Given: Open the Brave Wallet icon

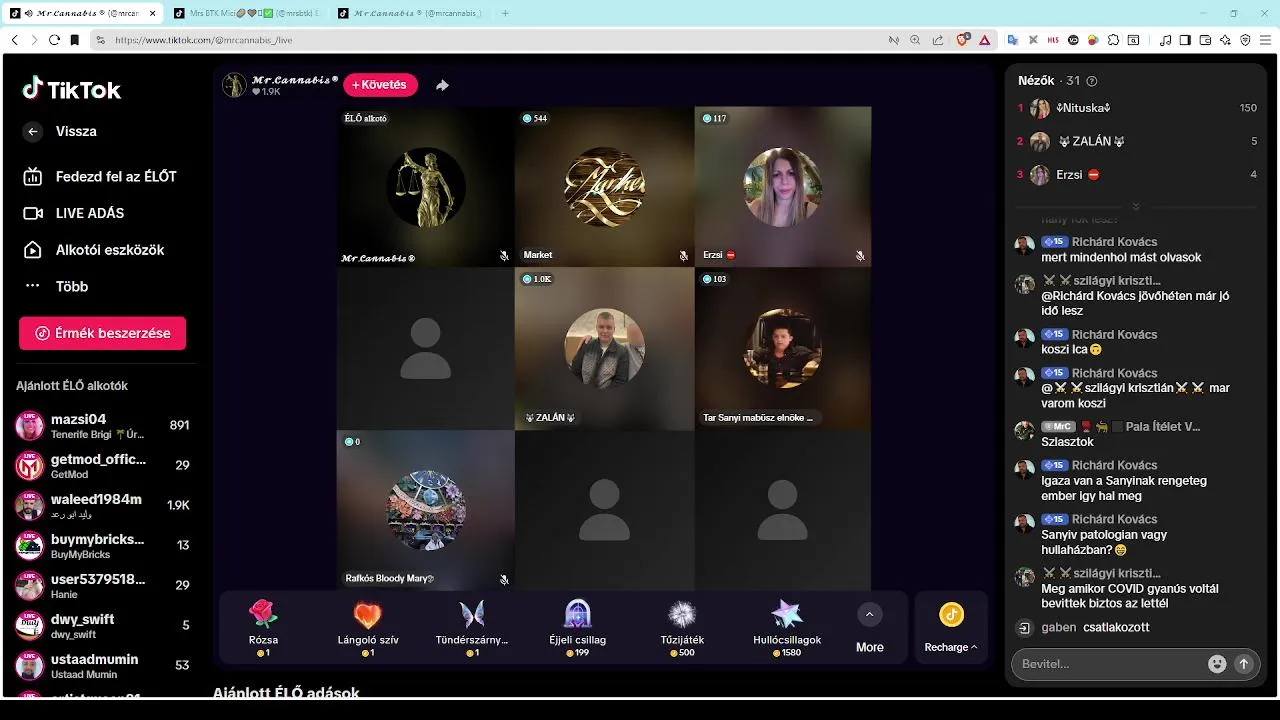Looking at the screenshot, I should pyautogui.click(x=1205, y=40).
